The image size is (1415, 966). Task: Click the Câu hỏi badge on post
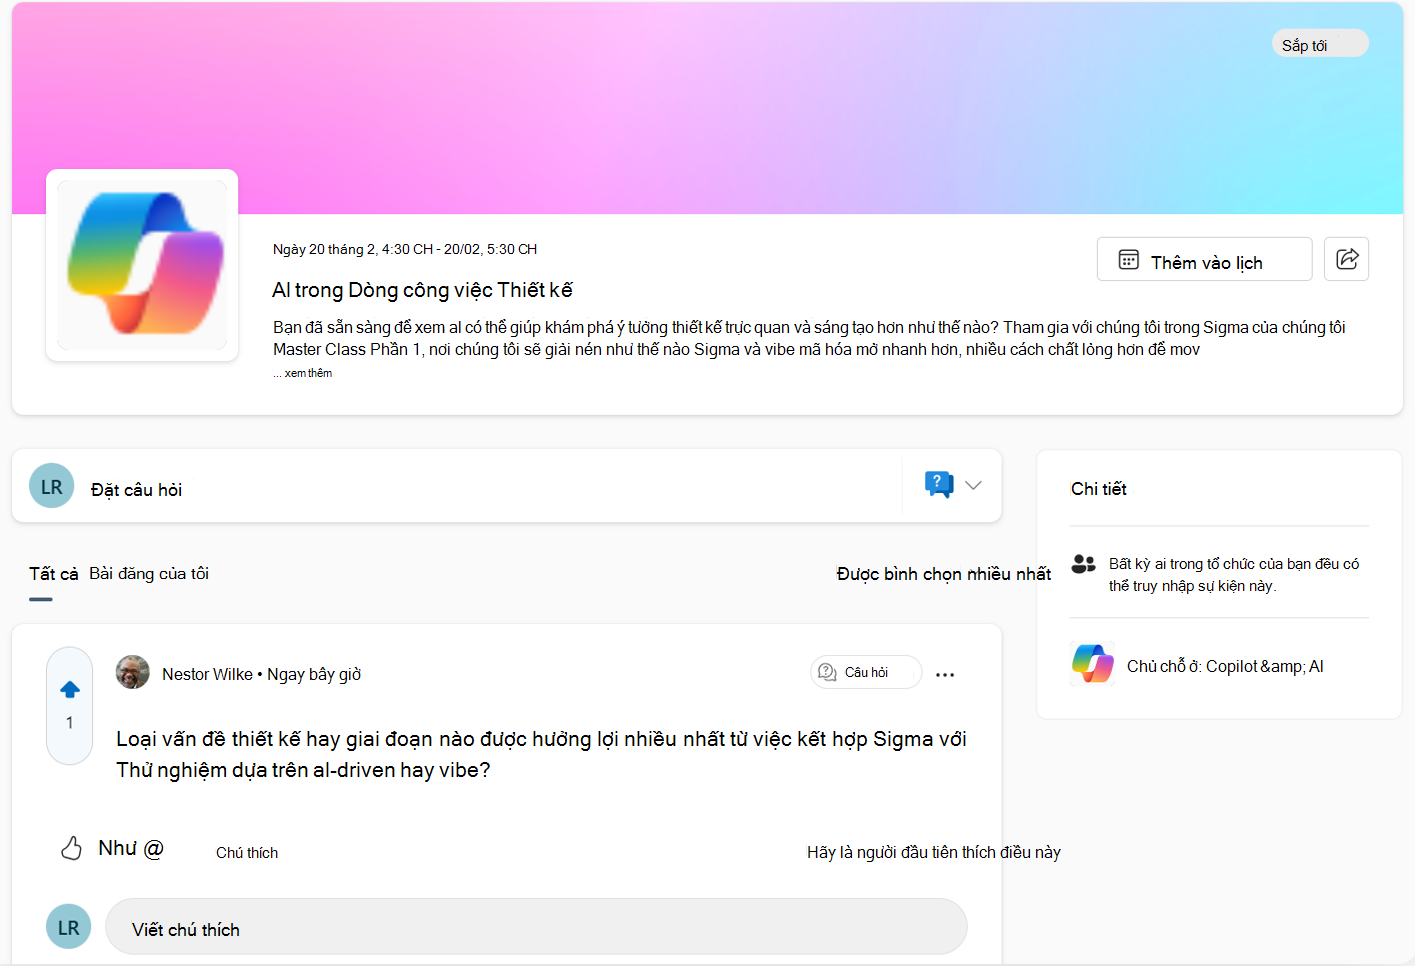pyautogui.click(x=865, y=672)
